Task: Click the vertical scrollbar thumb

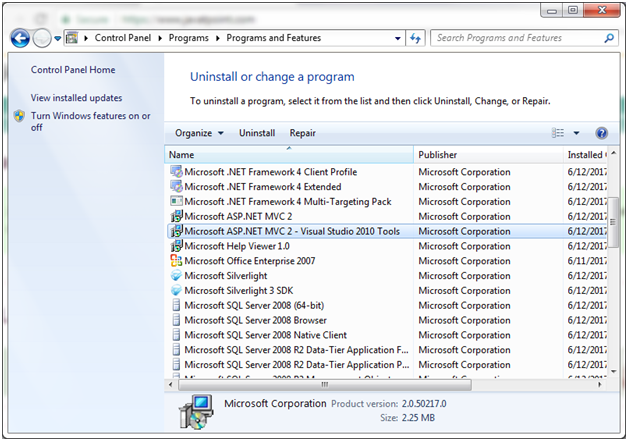Action: tap(613, 222)
